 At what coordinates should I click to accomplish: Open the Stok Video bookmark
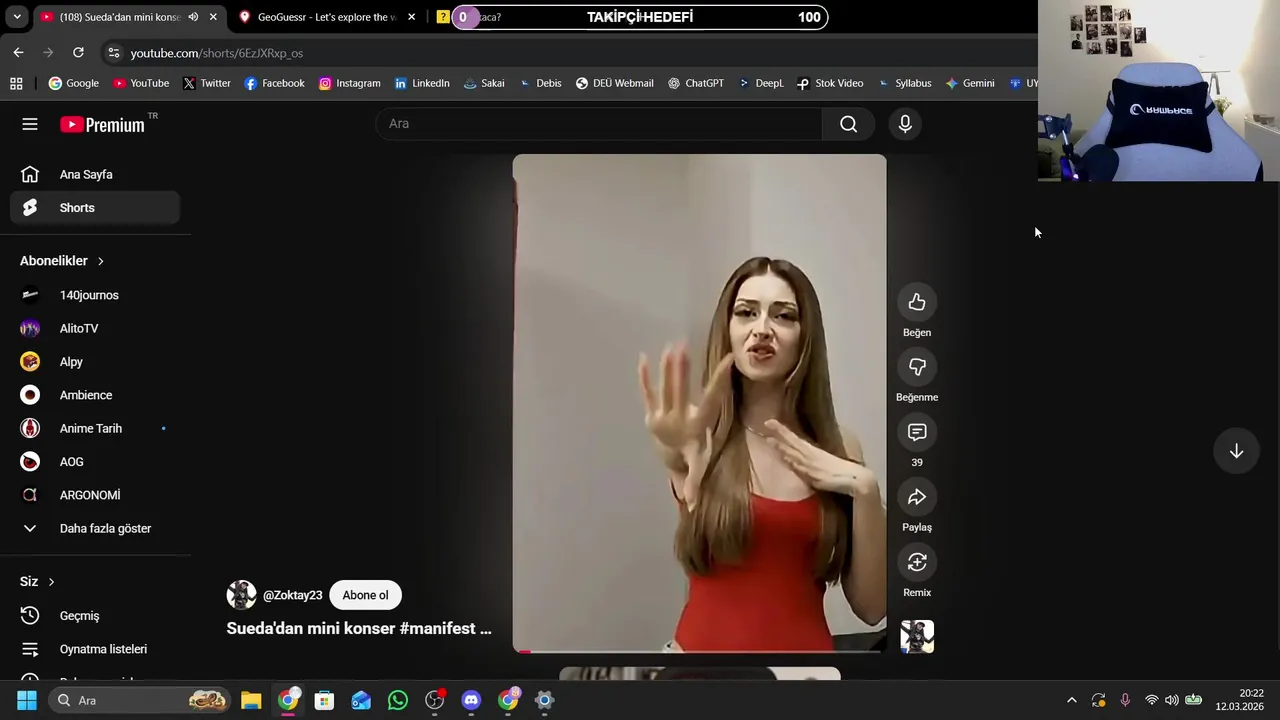coord(830,83)
